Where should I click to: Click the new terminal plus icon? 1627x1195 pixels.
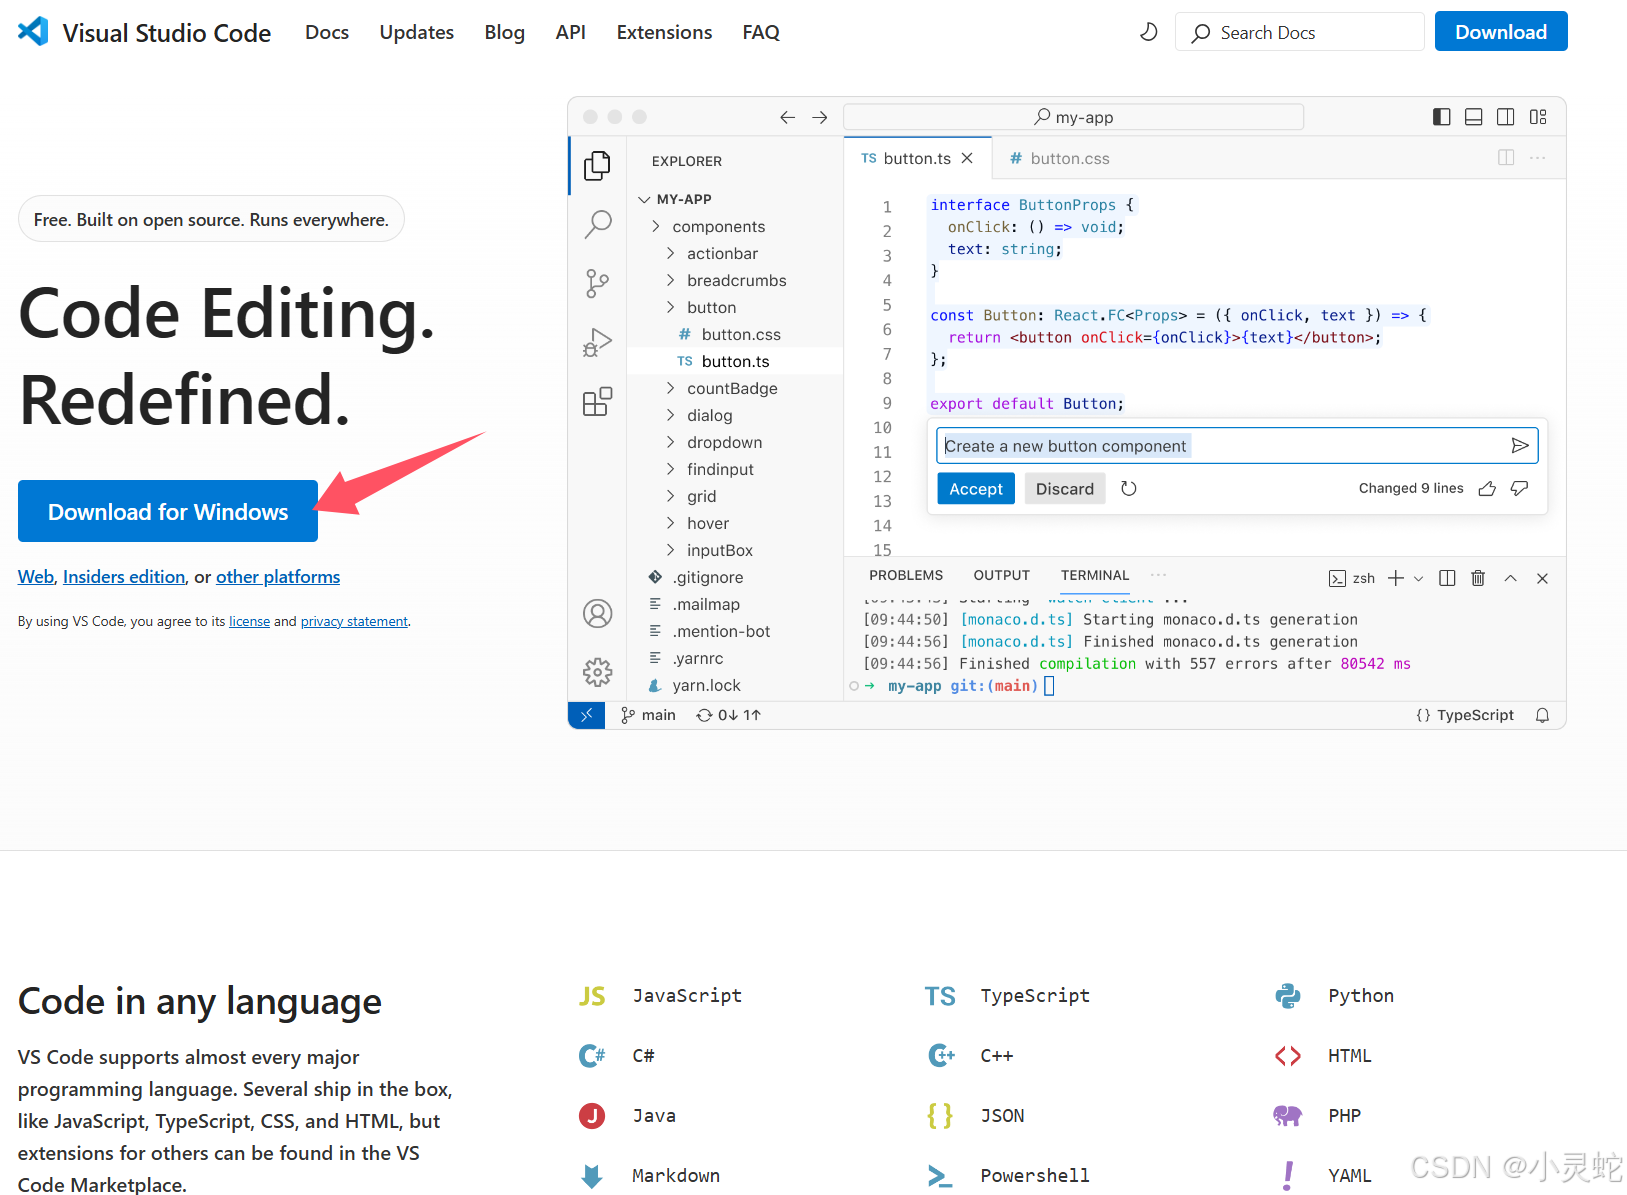coord(1396,578)
